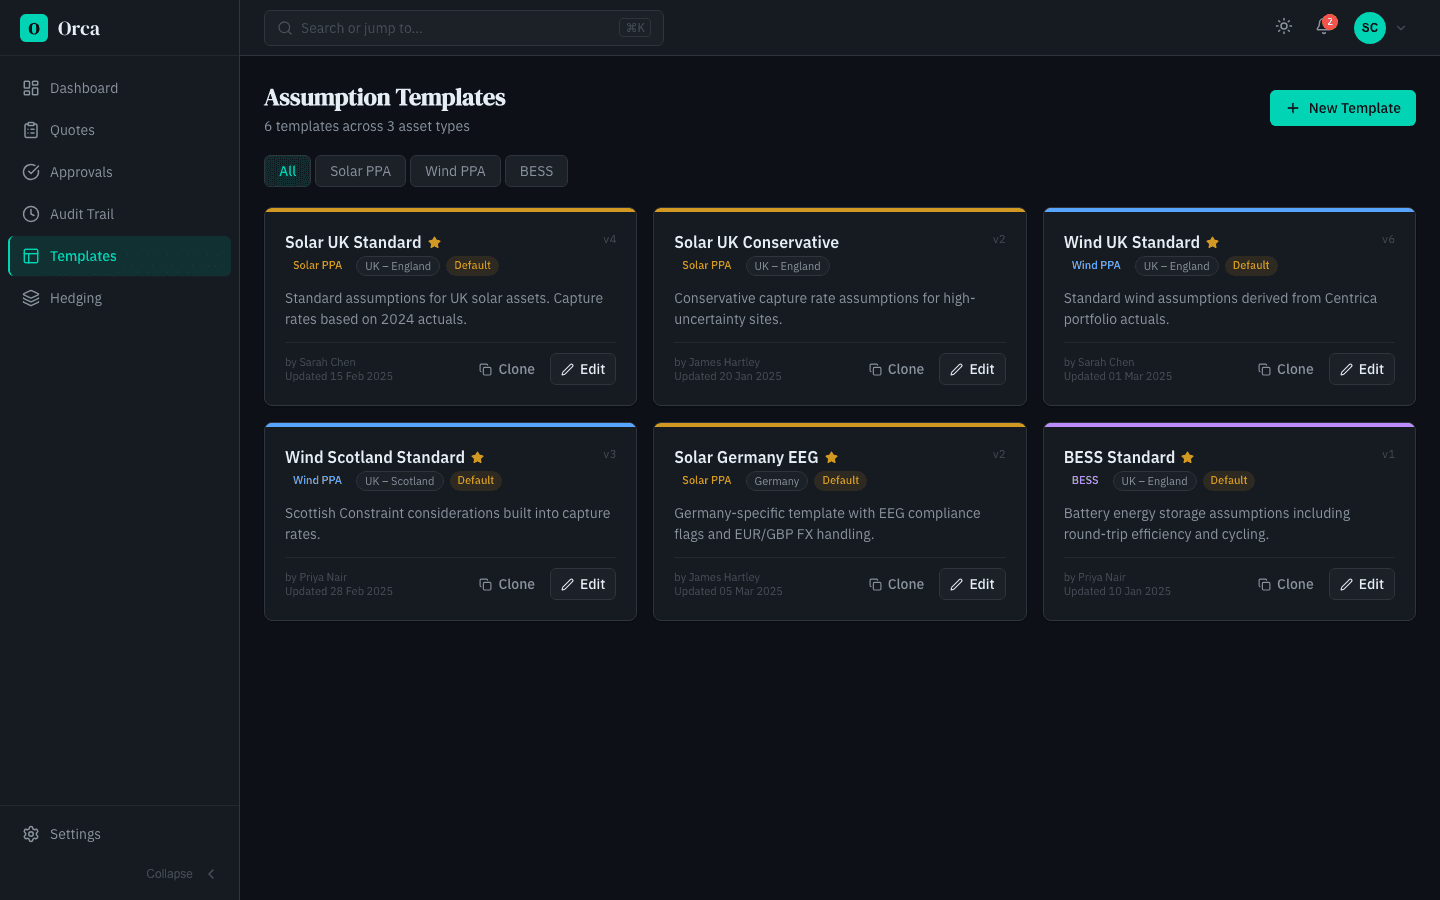Open notifications bell icon
Image resolution: width=1440 pixels, height=900 pixels.
(x=1323, y=27)
